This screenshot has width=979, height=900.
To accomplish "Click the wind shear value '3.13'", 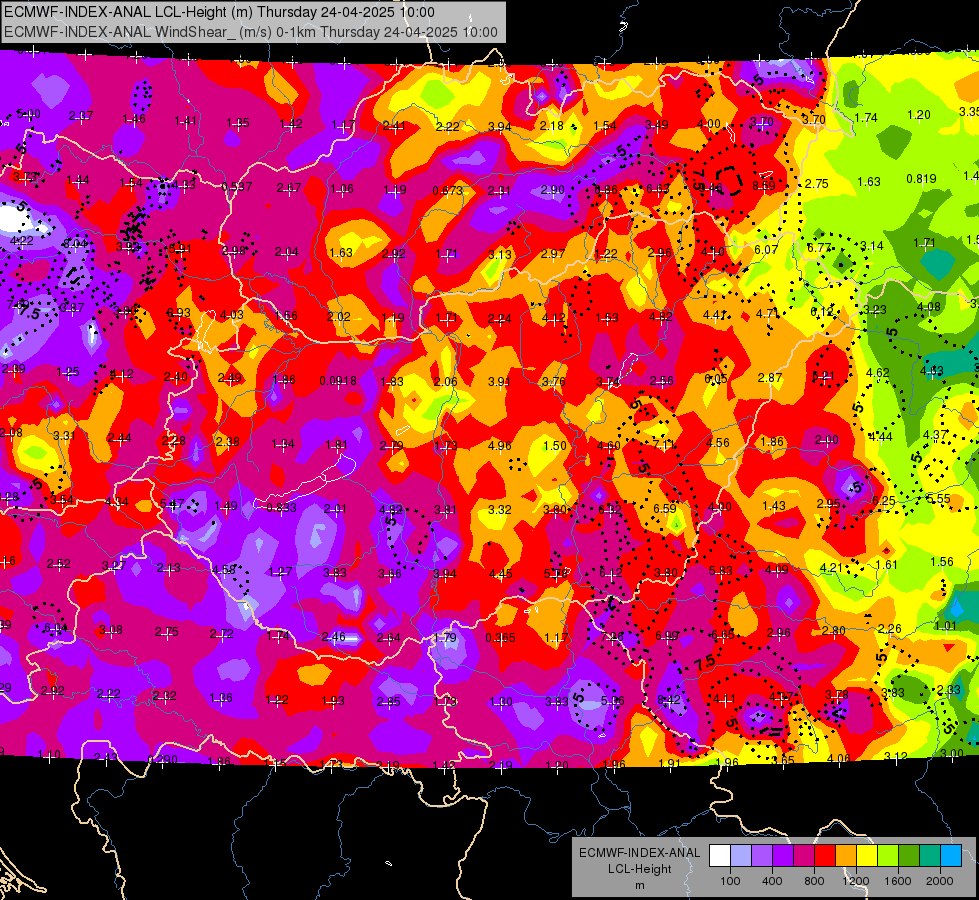I will pos(499,254).
